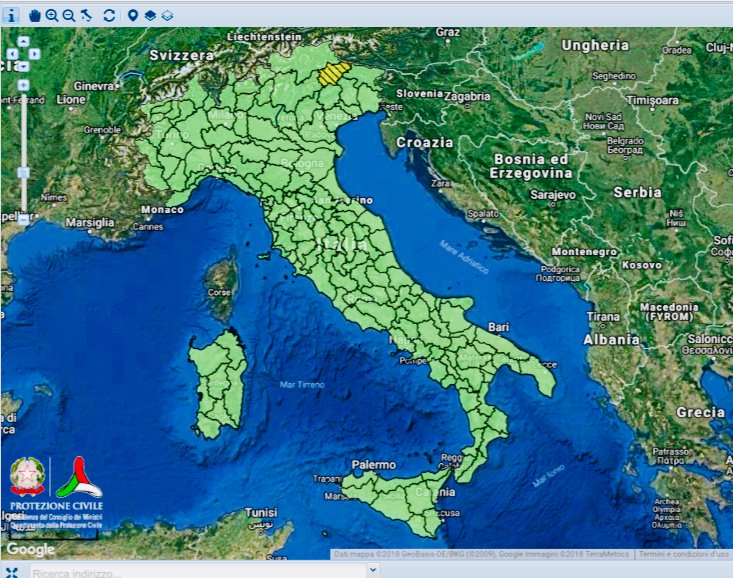Click the fullscreen expand arrows icon
This screenshot has height=578, width=733.
coord(12,572)
